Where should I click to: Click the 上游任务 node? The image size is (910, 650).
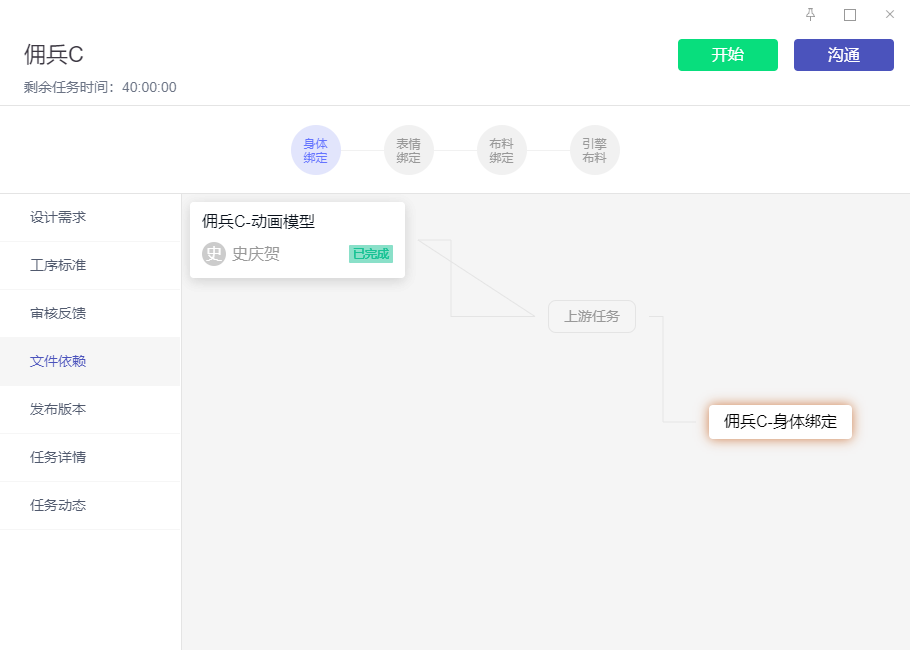(592, 316)
